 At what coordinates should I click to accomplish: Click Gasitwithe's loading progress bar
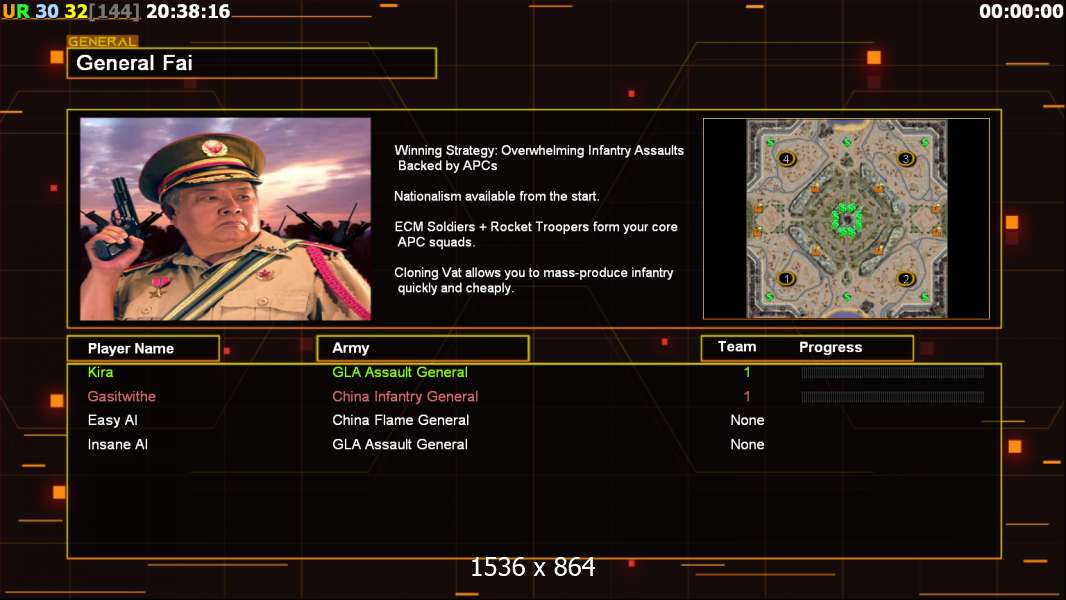893,397
